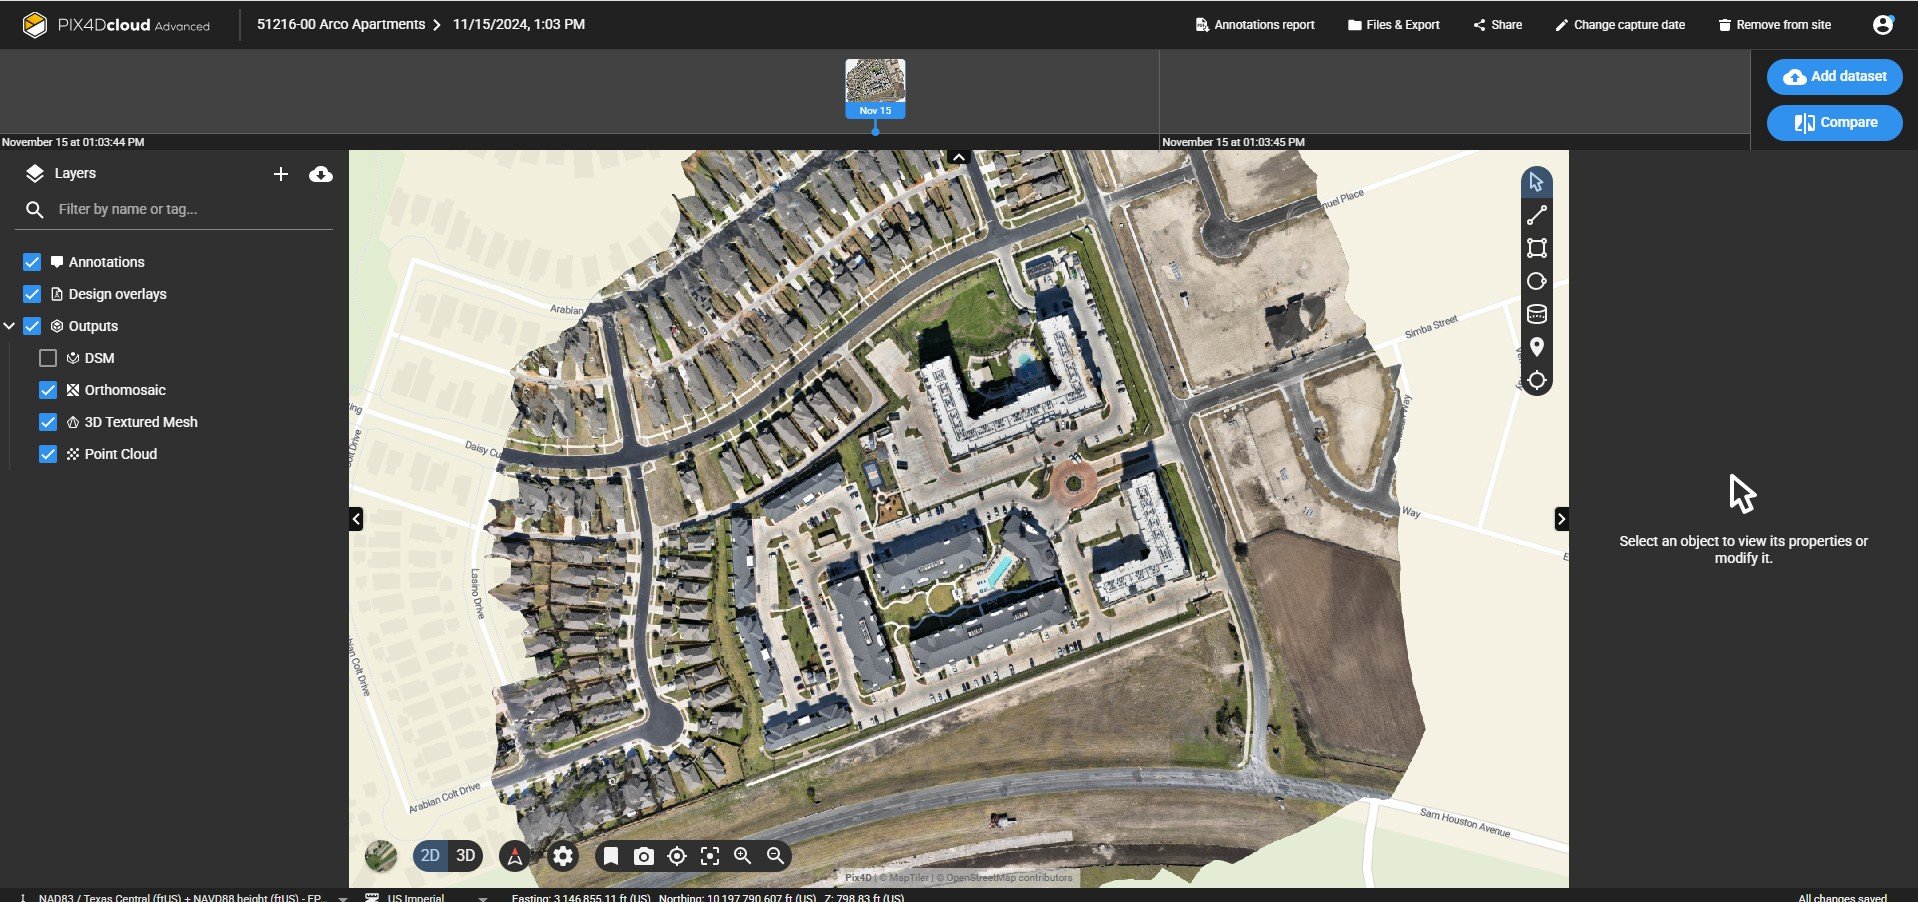Select the Nov 15 dataset thumbnail
This screenshot has height=902, width=1918.
(x=875, y=88)
